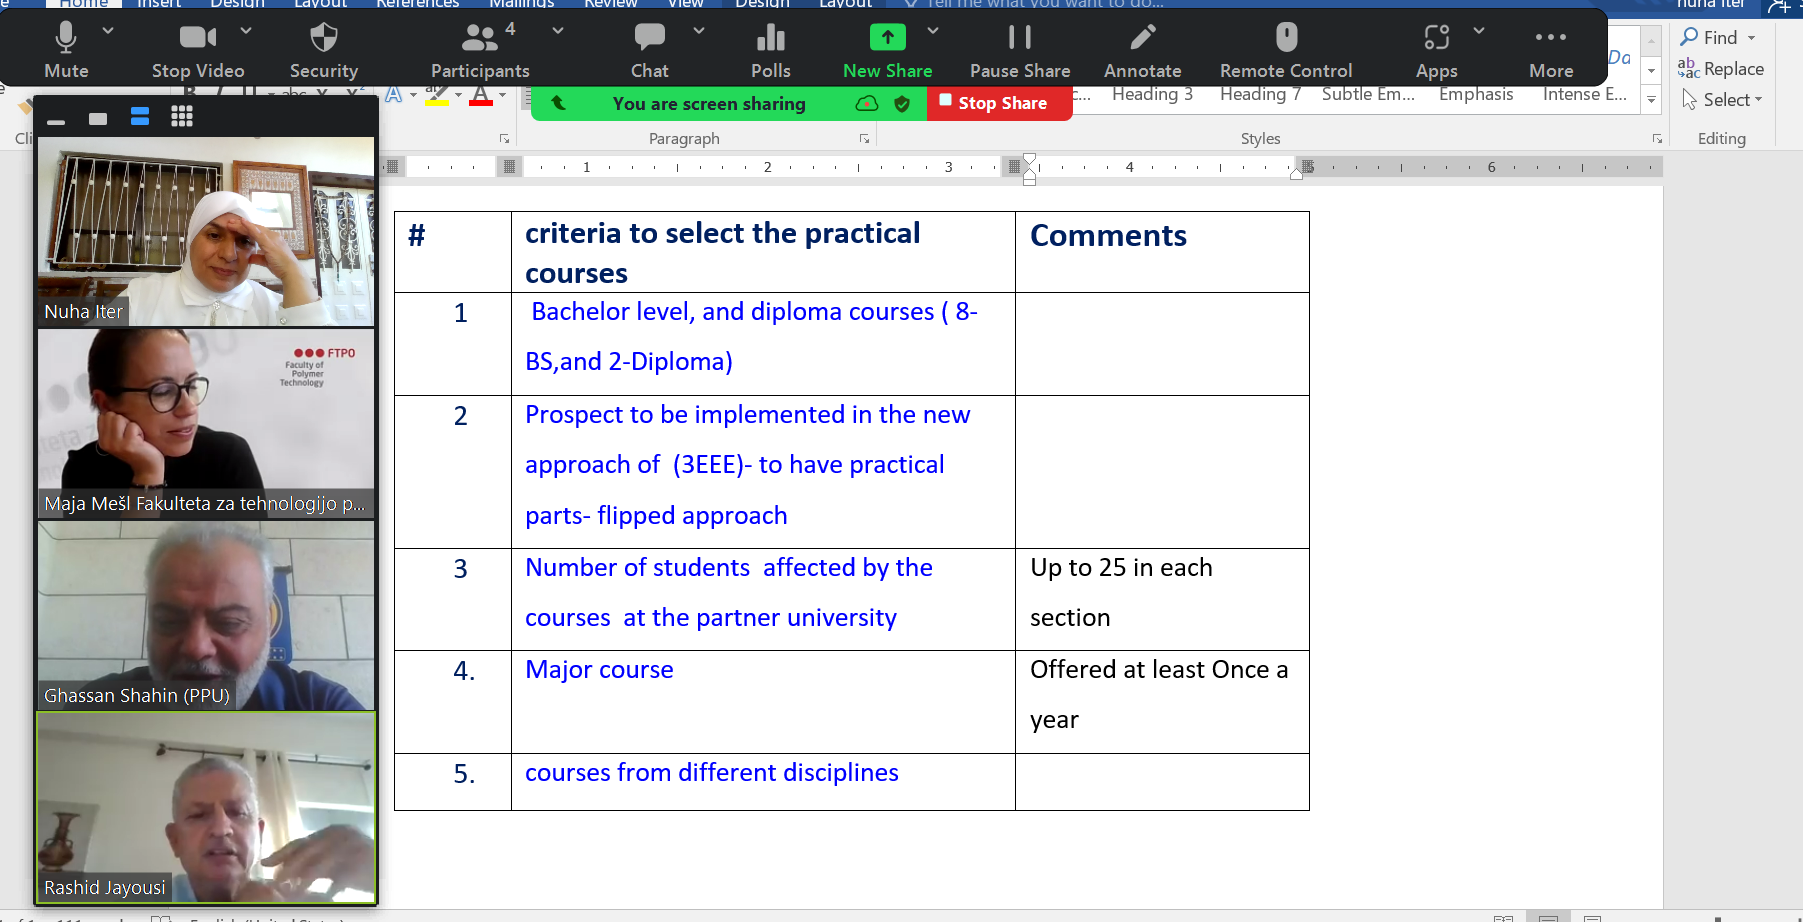Open the Participants panel
The height and width of the screenshot is (922, 1803).
pos(480,50)
